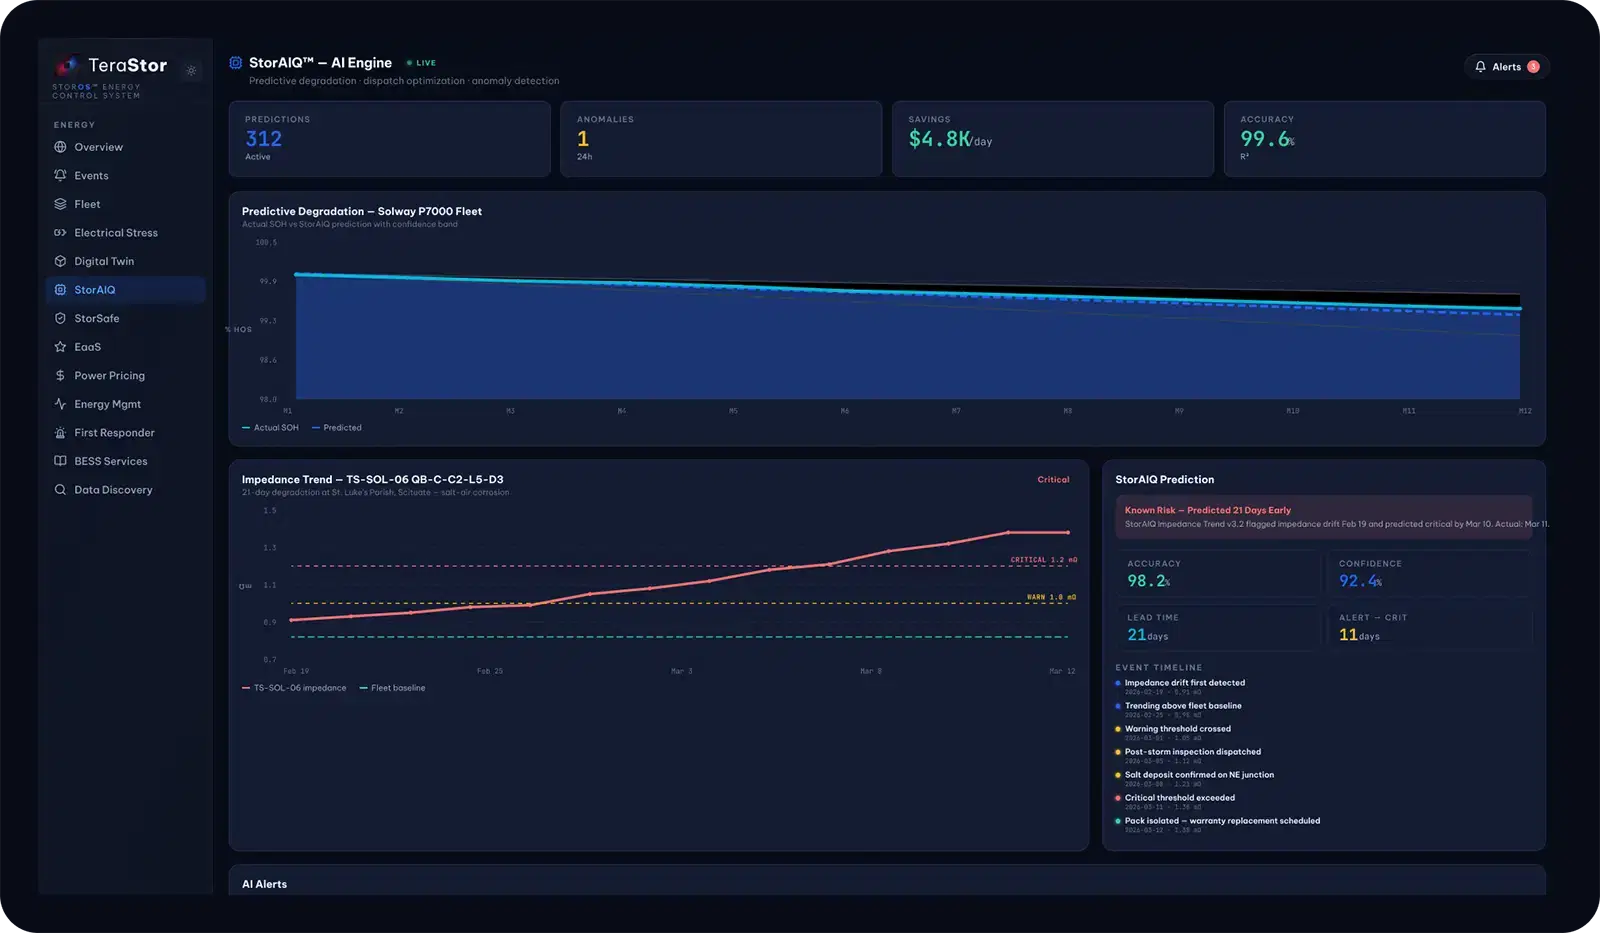Click the BESS Services book icon
This screenshot has height=933, width=1600.
60,461
